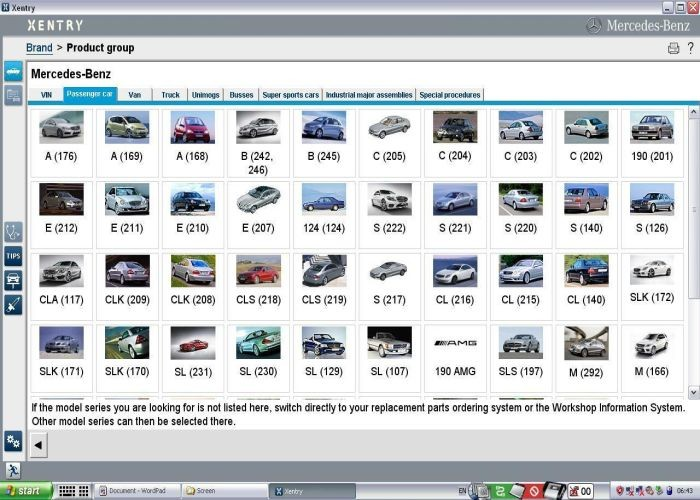Open the Windows Start button
The height and width of the screenshot is (500, 700).
tap(26, 491)
